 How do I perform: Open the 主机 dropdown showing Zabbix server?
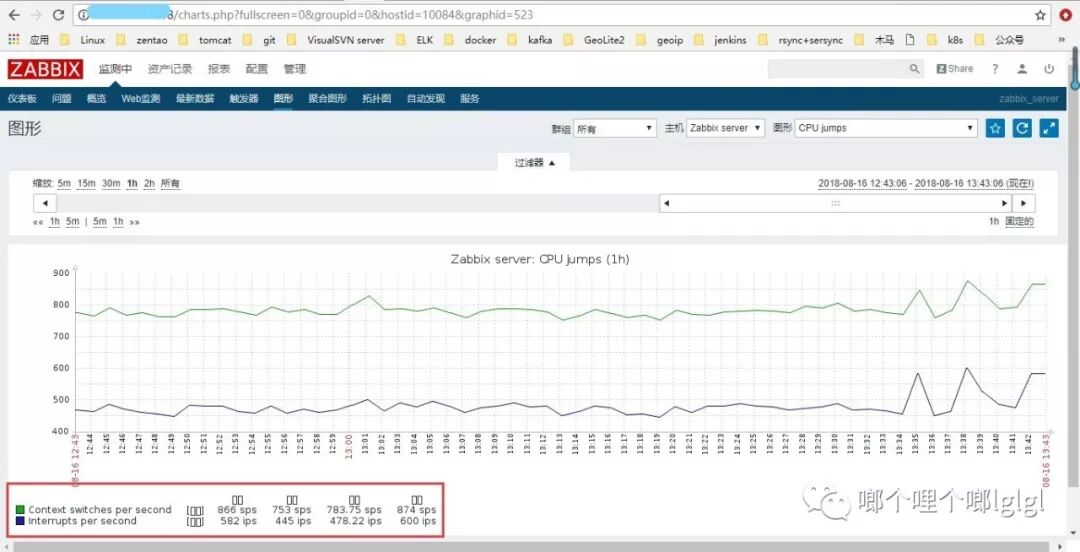tap(725, 128)
